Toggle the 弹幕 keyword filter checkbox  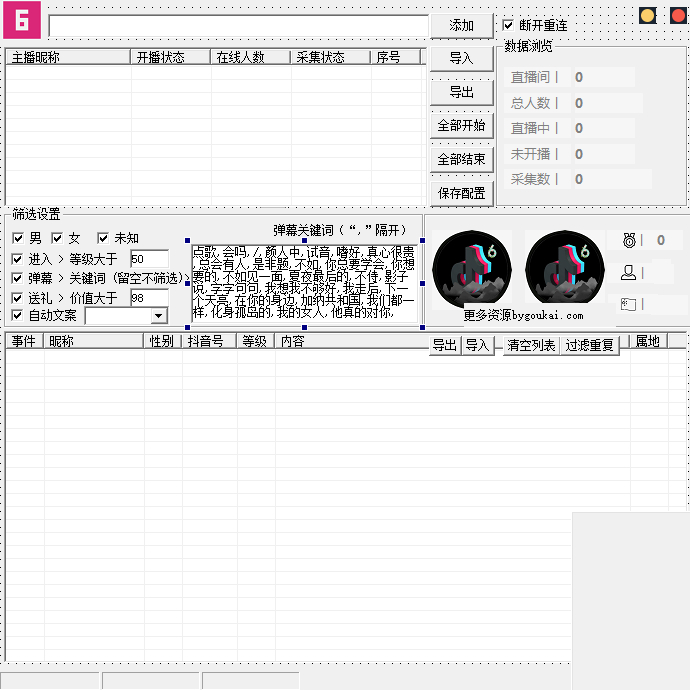pos(17,278)
